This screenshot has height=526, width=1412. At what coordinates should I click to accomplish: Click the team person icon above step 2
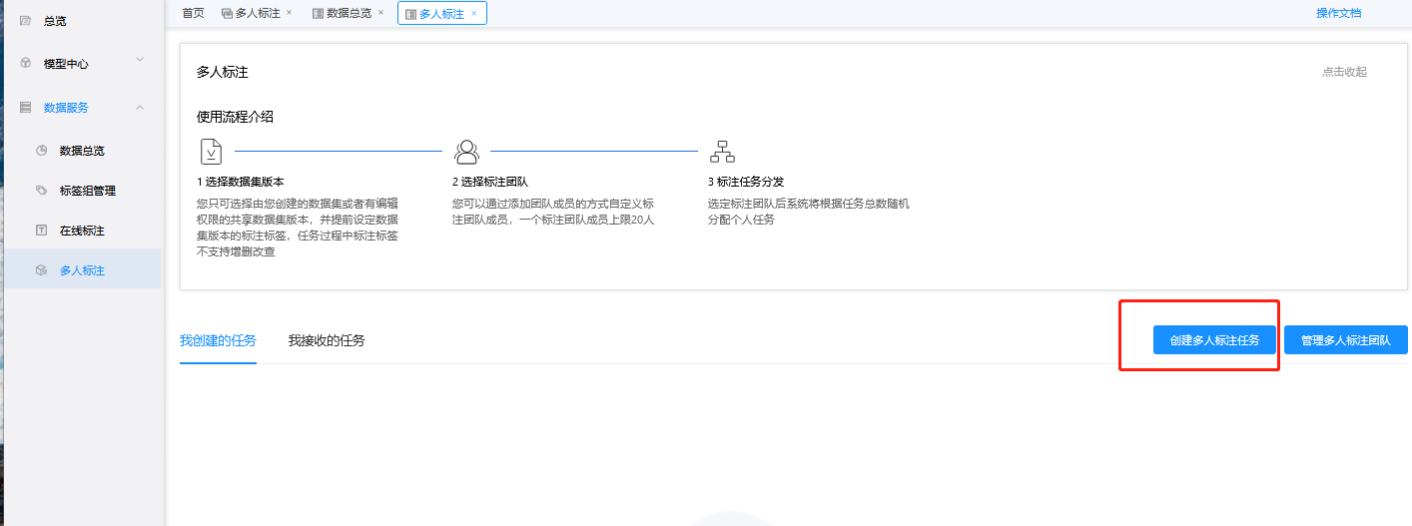tap(466, 151)
